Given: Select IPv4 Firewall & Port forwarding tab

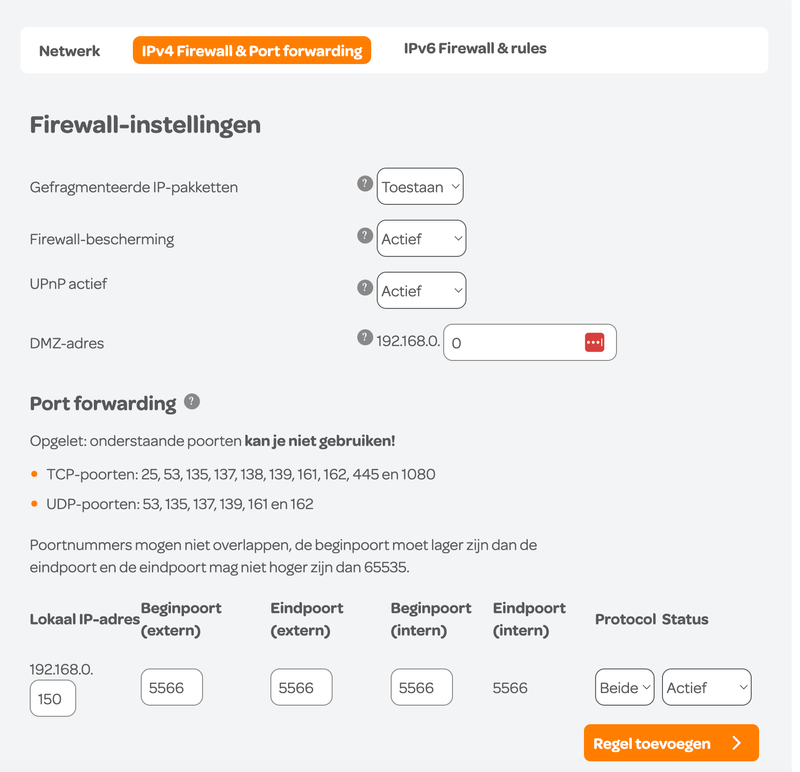Looking at the screenshot, I should tap(252, 50).
